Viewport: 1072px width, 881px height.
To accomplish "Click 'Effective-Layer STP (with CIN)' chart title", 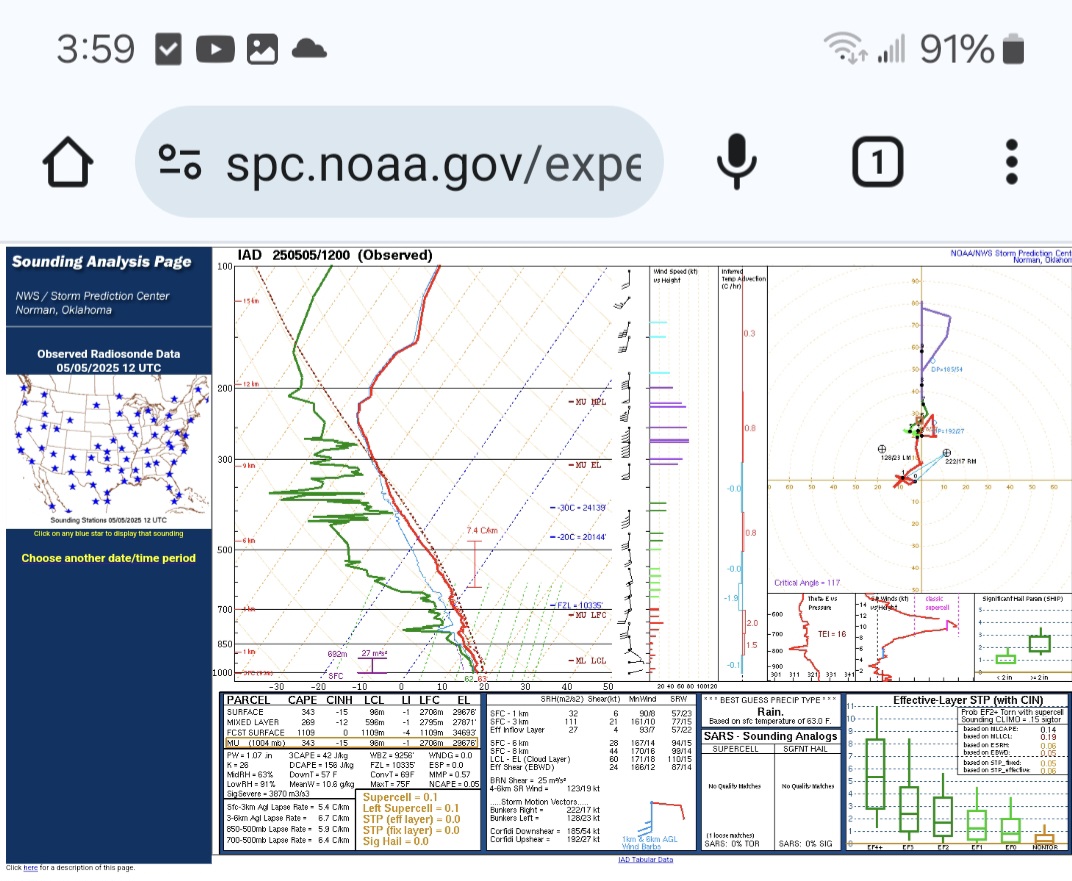I will tap(967, 700).
